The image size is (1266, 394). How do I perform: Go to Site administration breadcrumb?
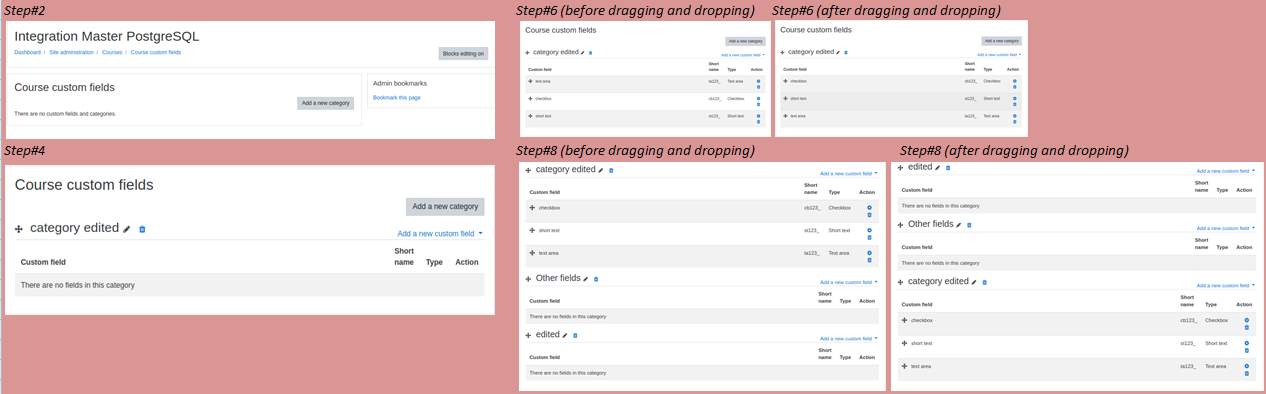click(71, 51)
